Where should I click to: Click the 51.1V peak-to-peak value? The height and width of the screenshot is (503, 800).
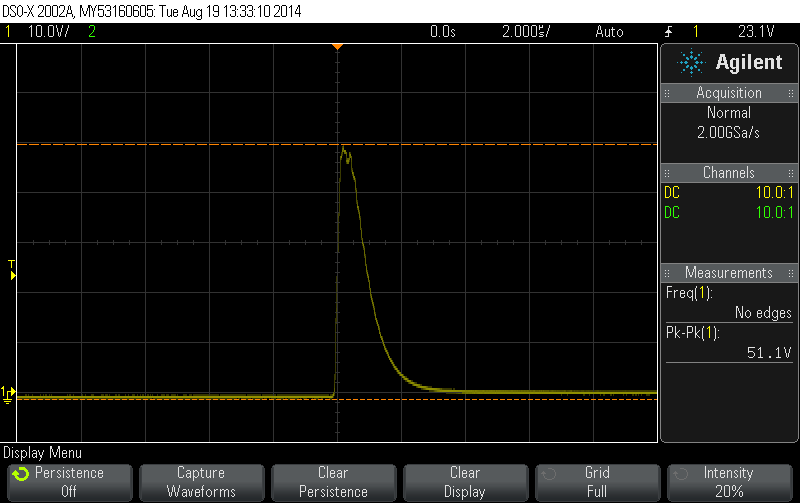click(x=769, y=353)
